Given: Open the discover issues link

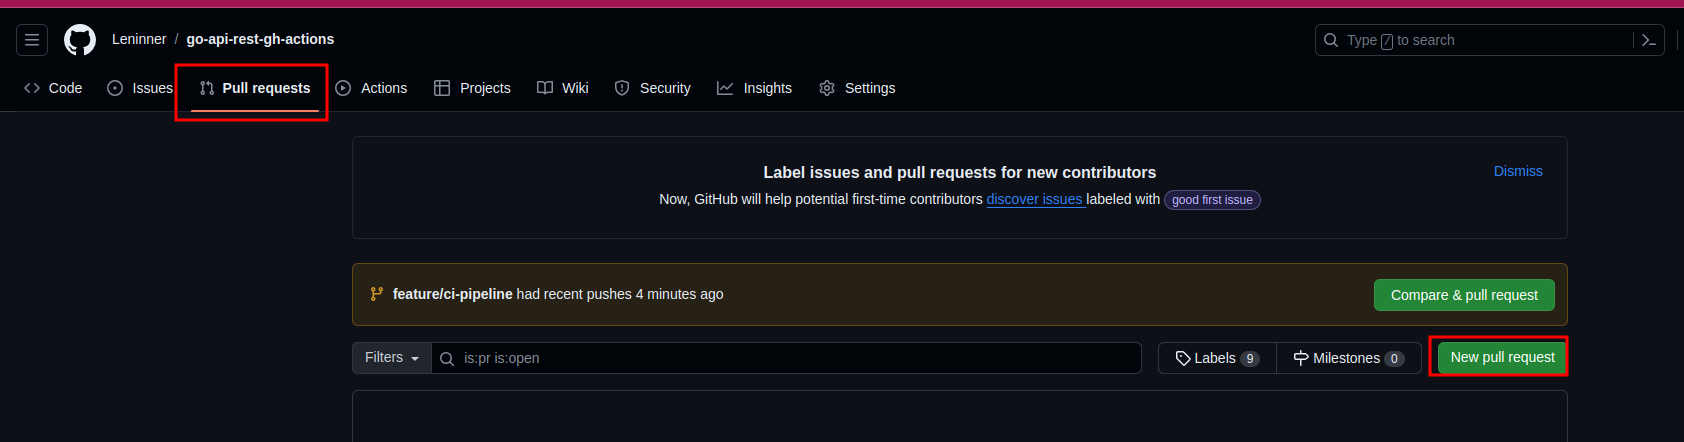Looking at the screenshot, I should click(x=1034, y=199).
